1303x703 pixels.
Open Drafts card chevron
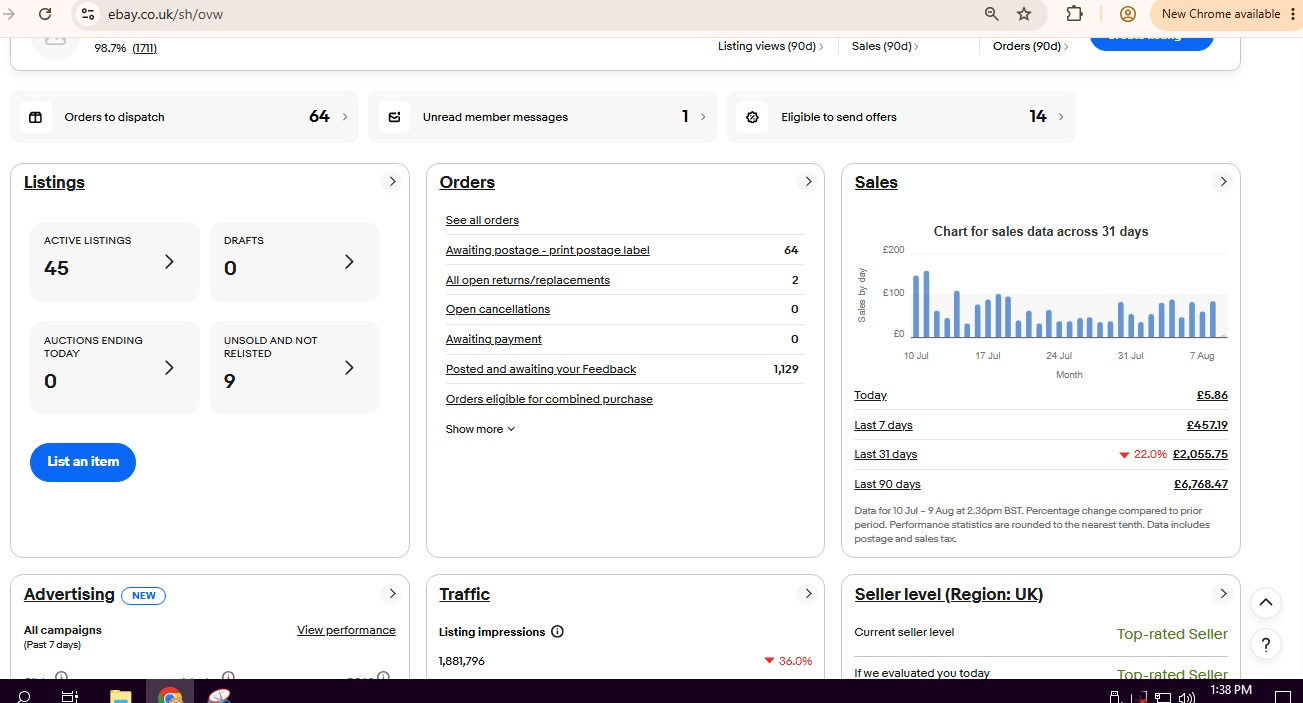click(349, 262)
